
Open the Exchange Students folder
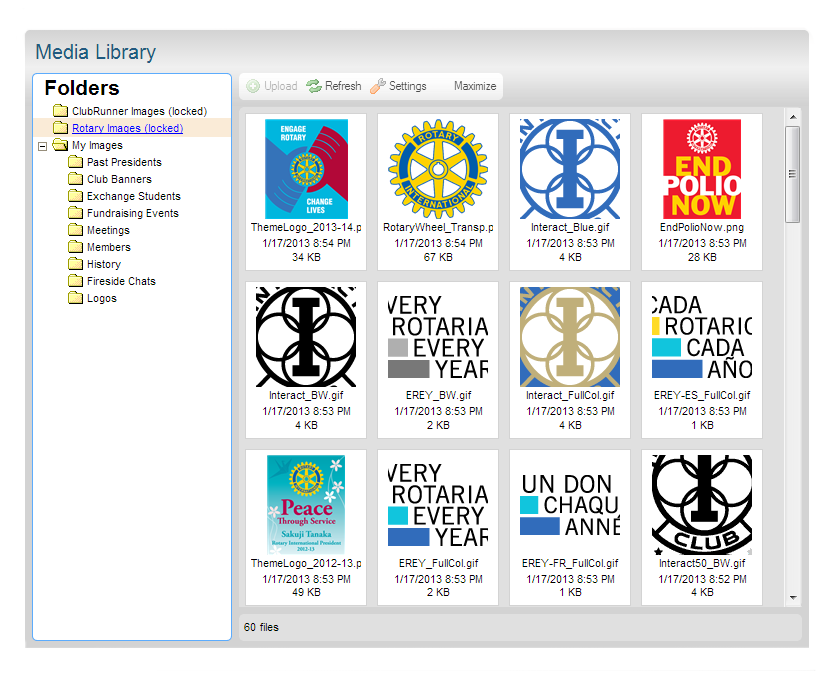(134, 196)
